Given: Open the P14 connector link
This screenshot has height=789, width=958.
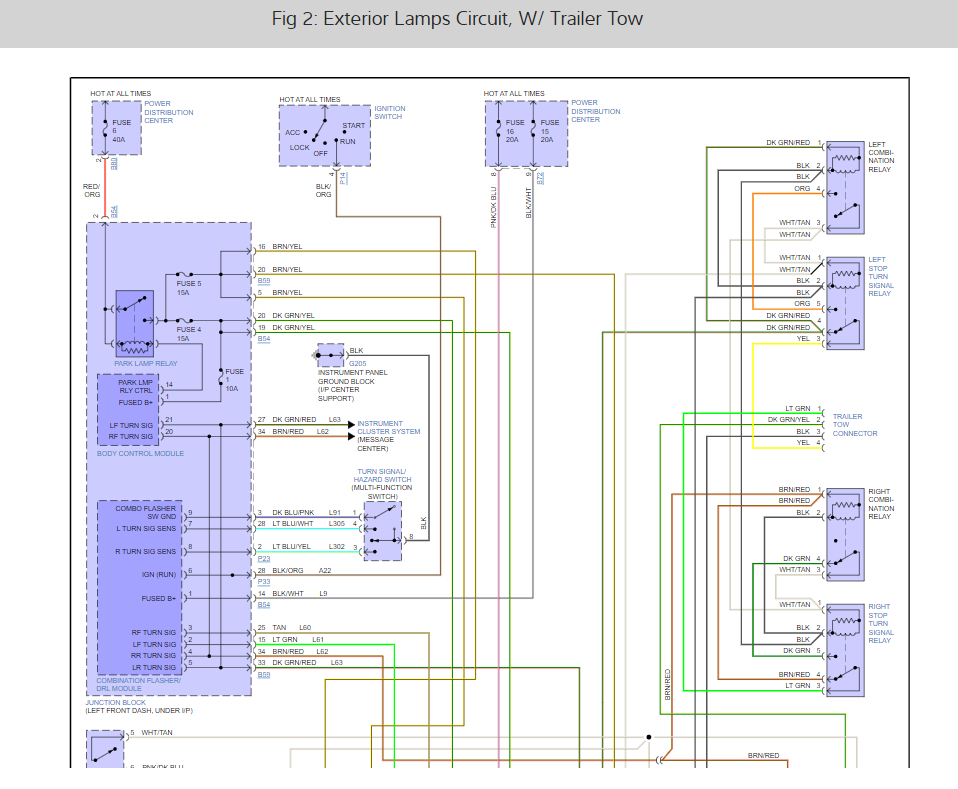Looking at the screenshot, I should tap(343, 177).
